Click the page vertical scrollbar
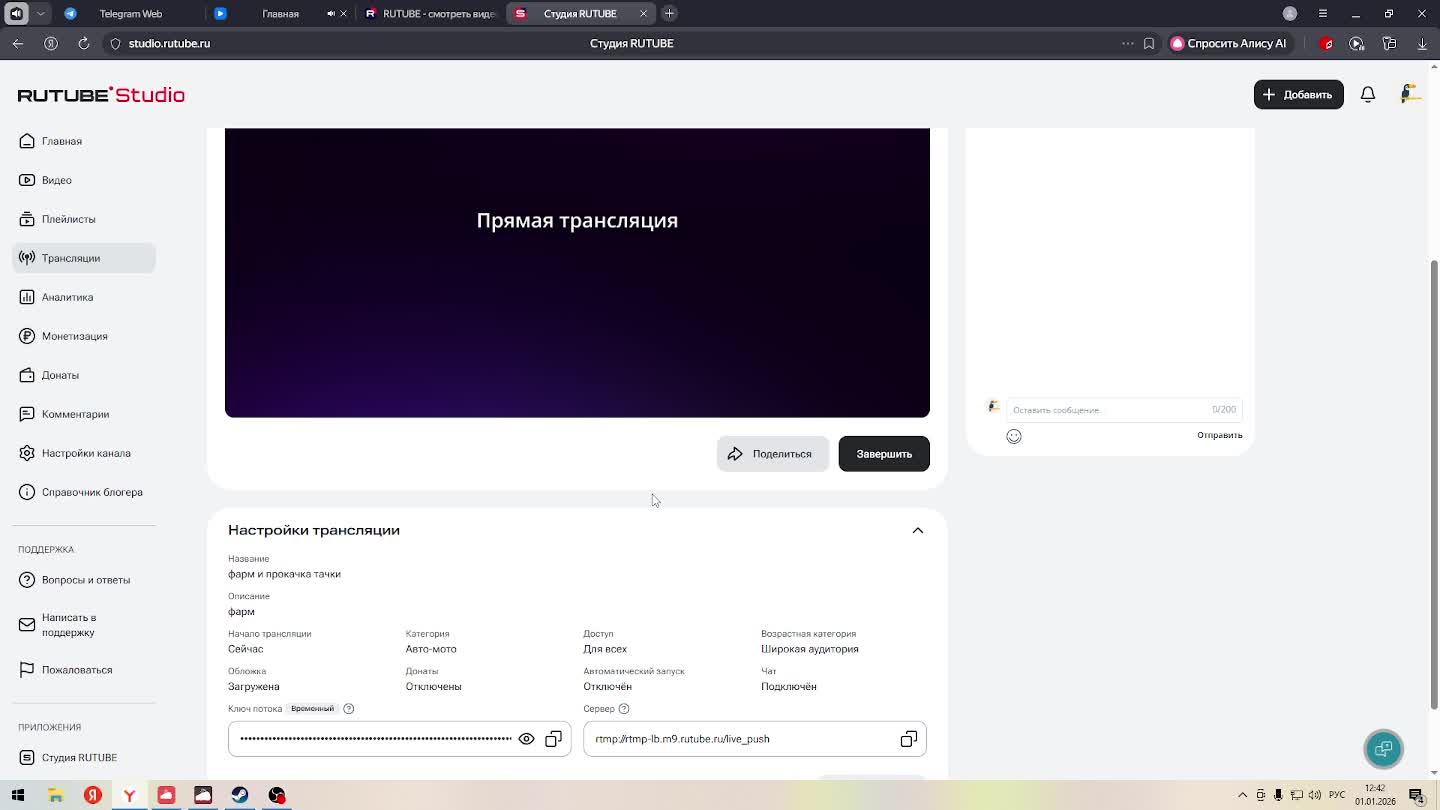1440x810 pixels. pos(1434,485)
